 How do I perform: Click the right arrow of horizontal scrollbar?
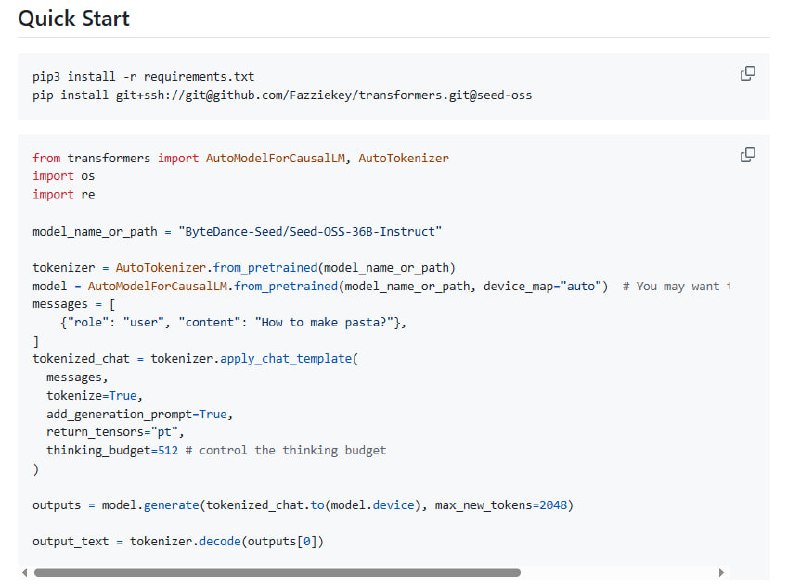point(722,573)
